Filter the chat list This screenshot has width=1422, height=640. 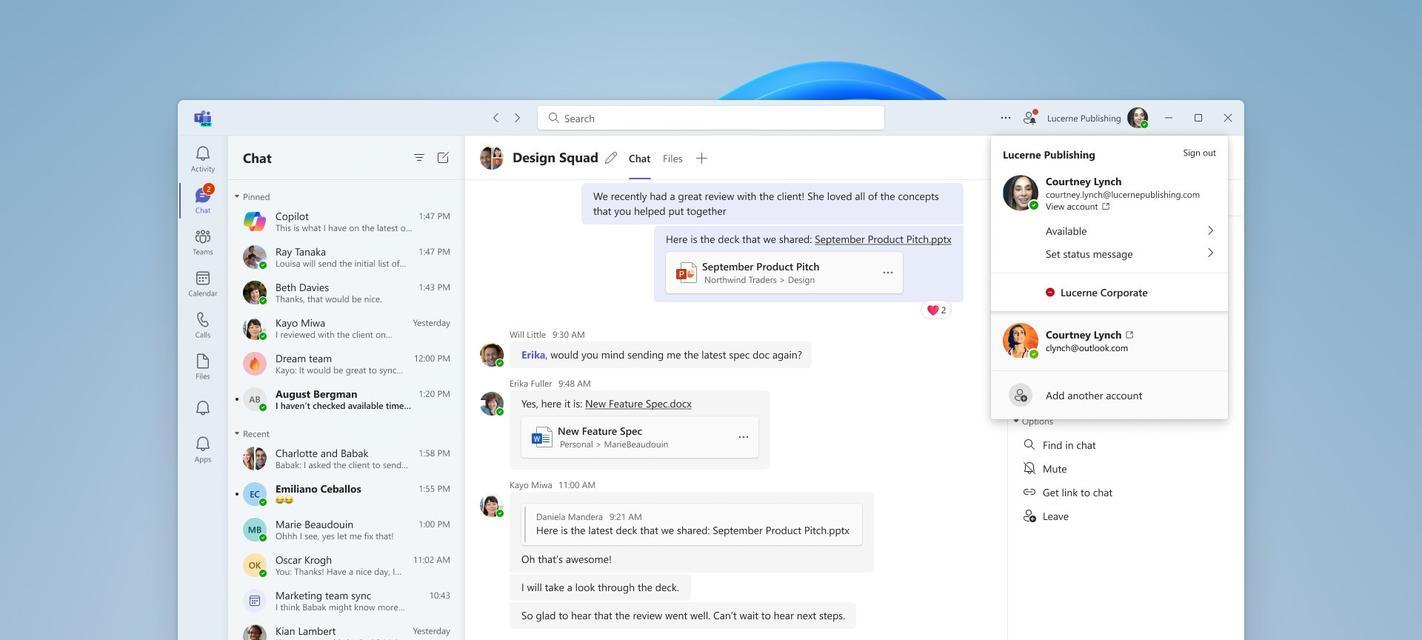(419, 158)
